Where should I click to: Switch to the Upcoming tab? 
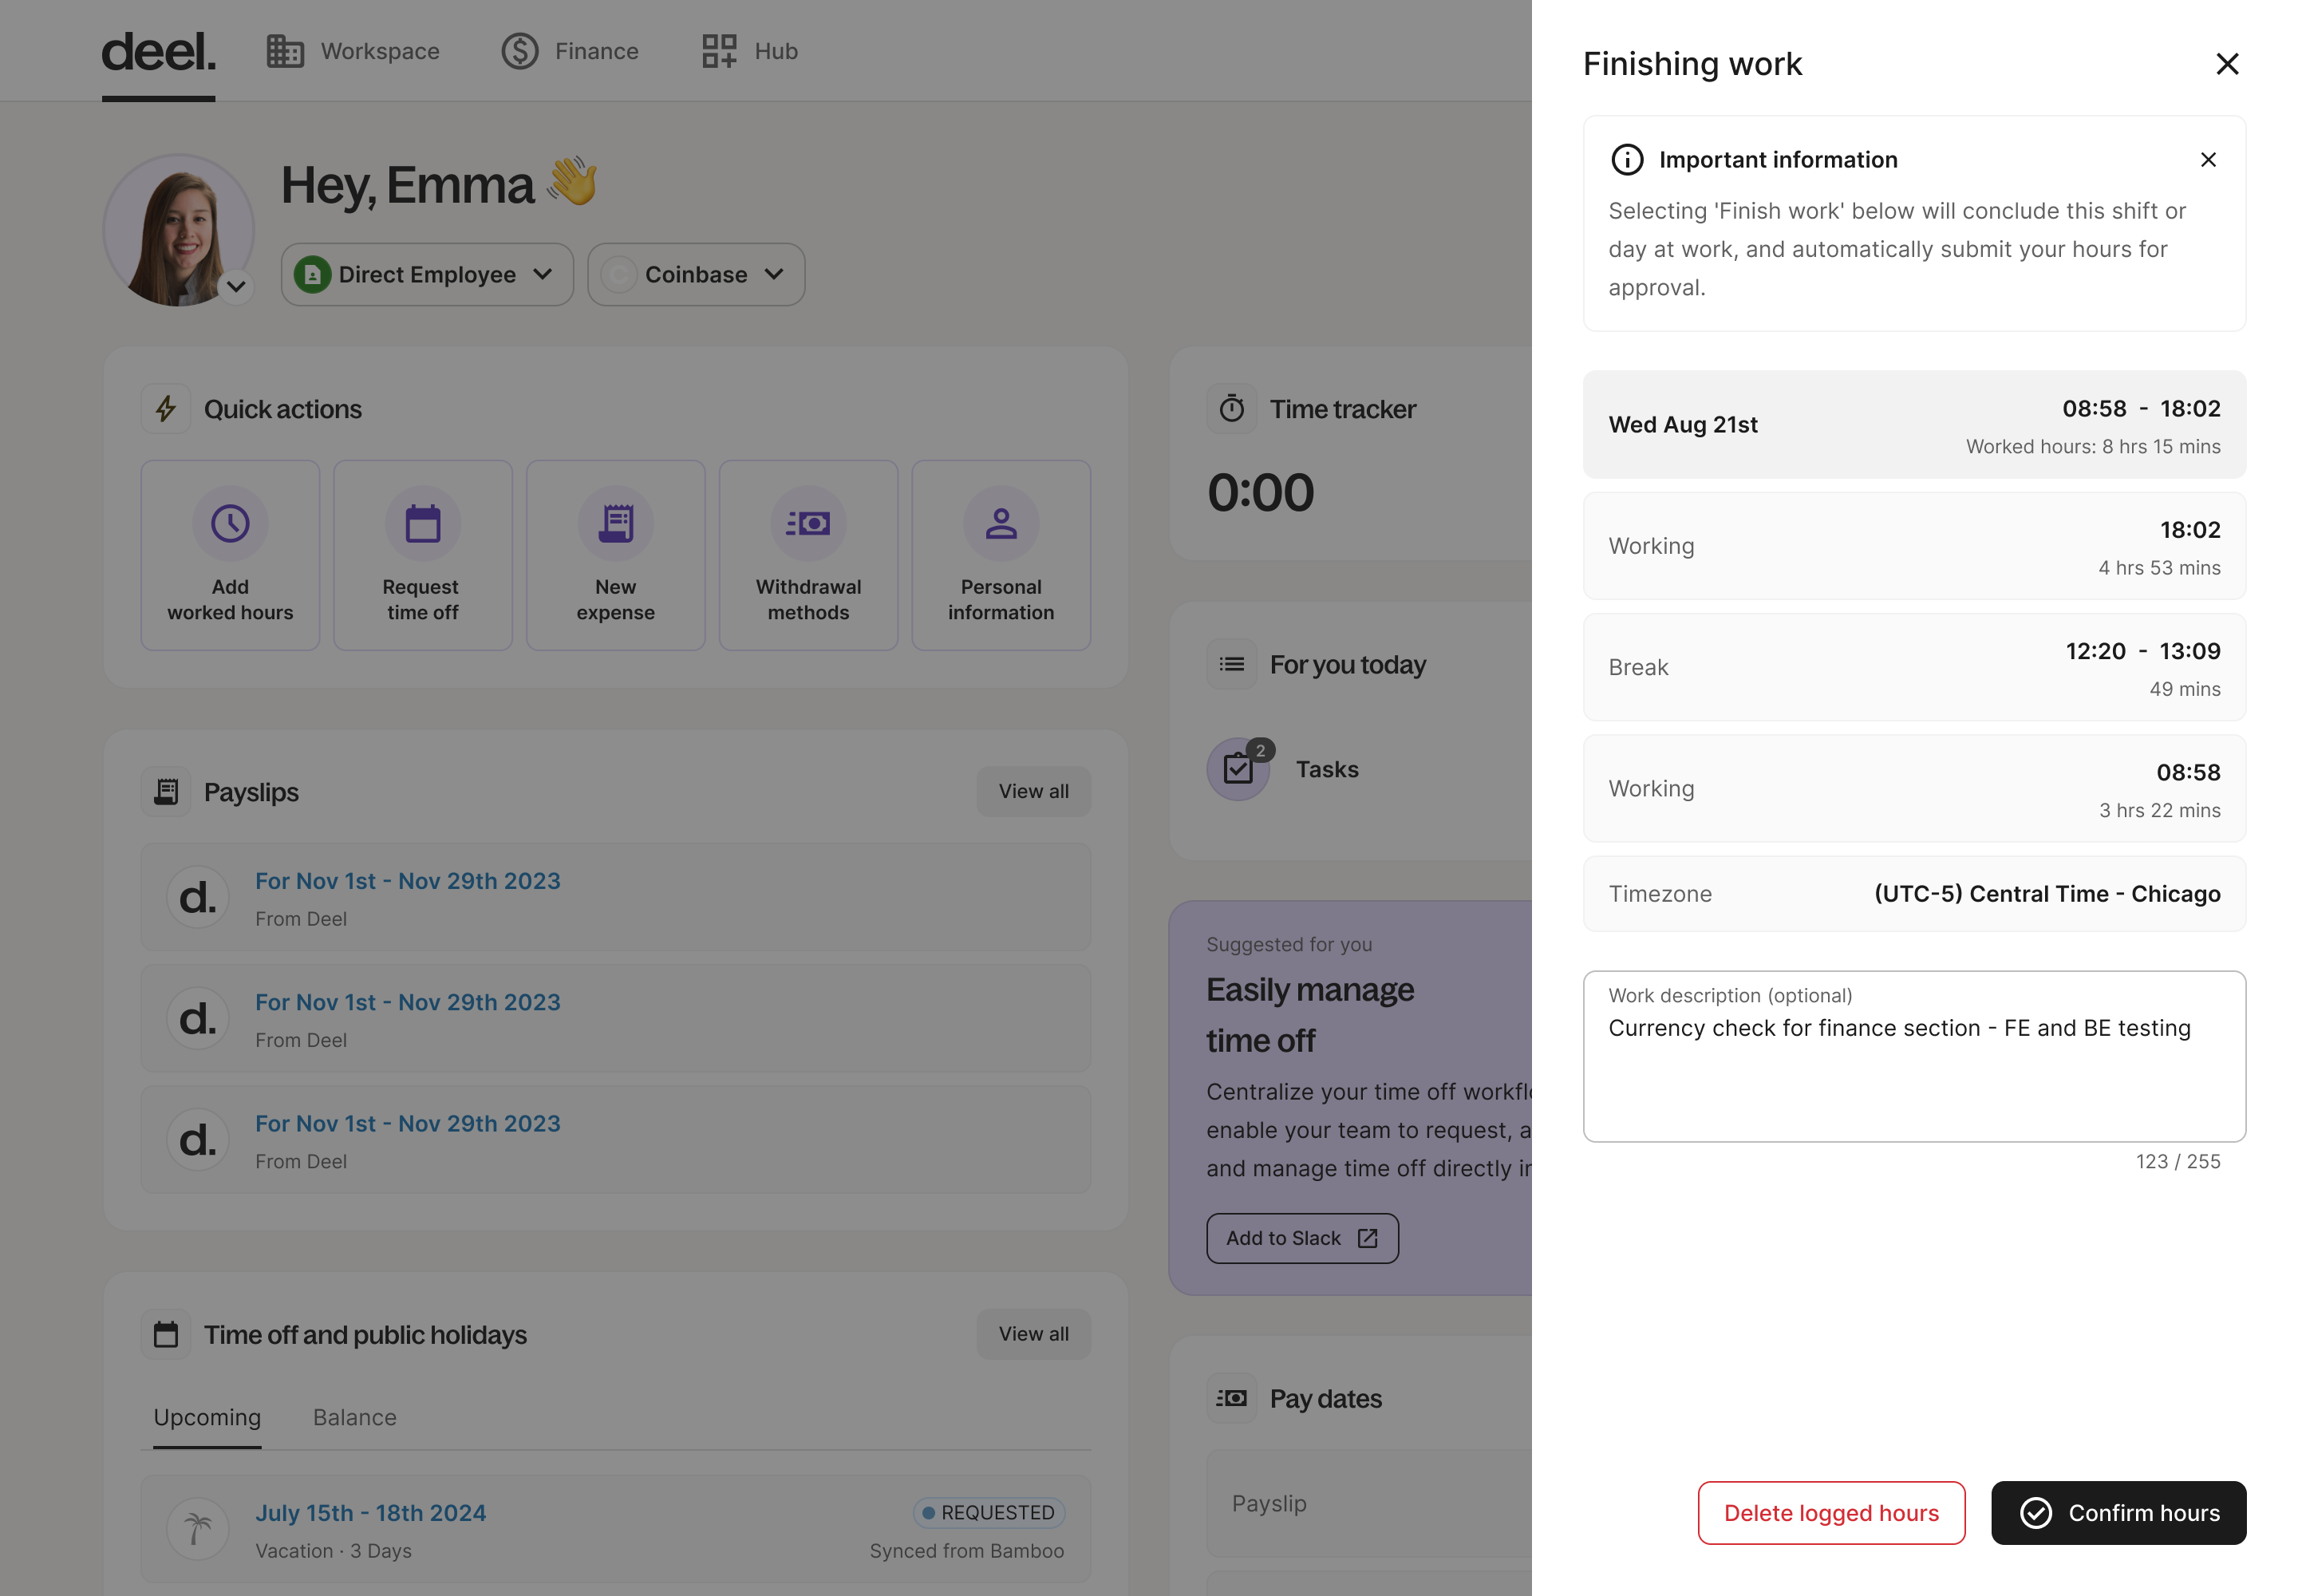[207, 1418]
